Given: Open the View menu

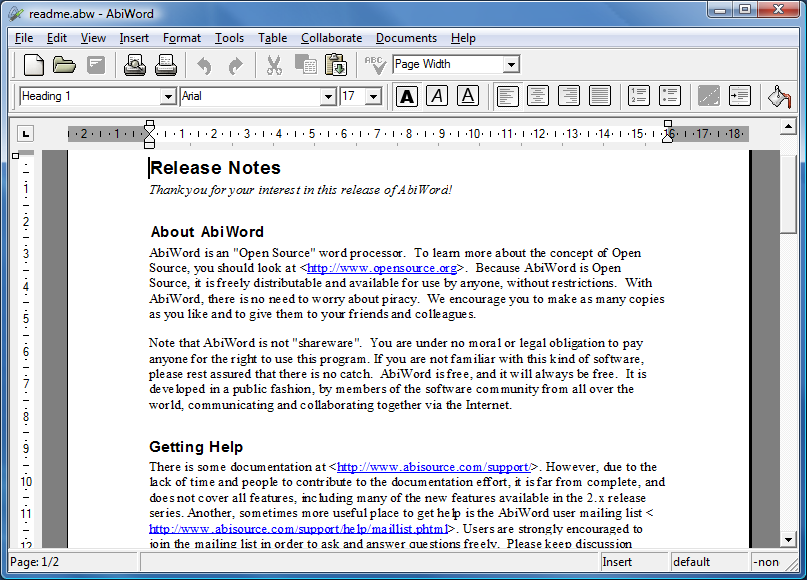Looking at the screenshot, I should (93, 38).
